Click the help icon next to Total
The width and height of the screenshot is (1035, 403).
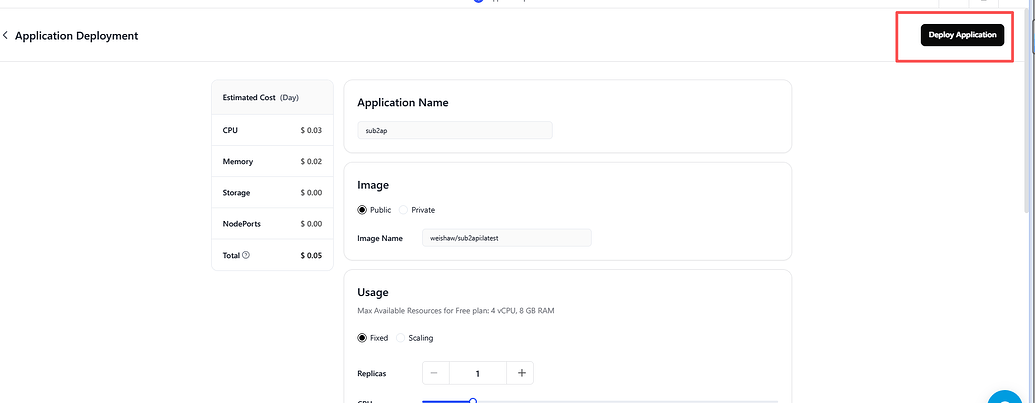click(x=246, y=255)
